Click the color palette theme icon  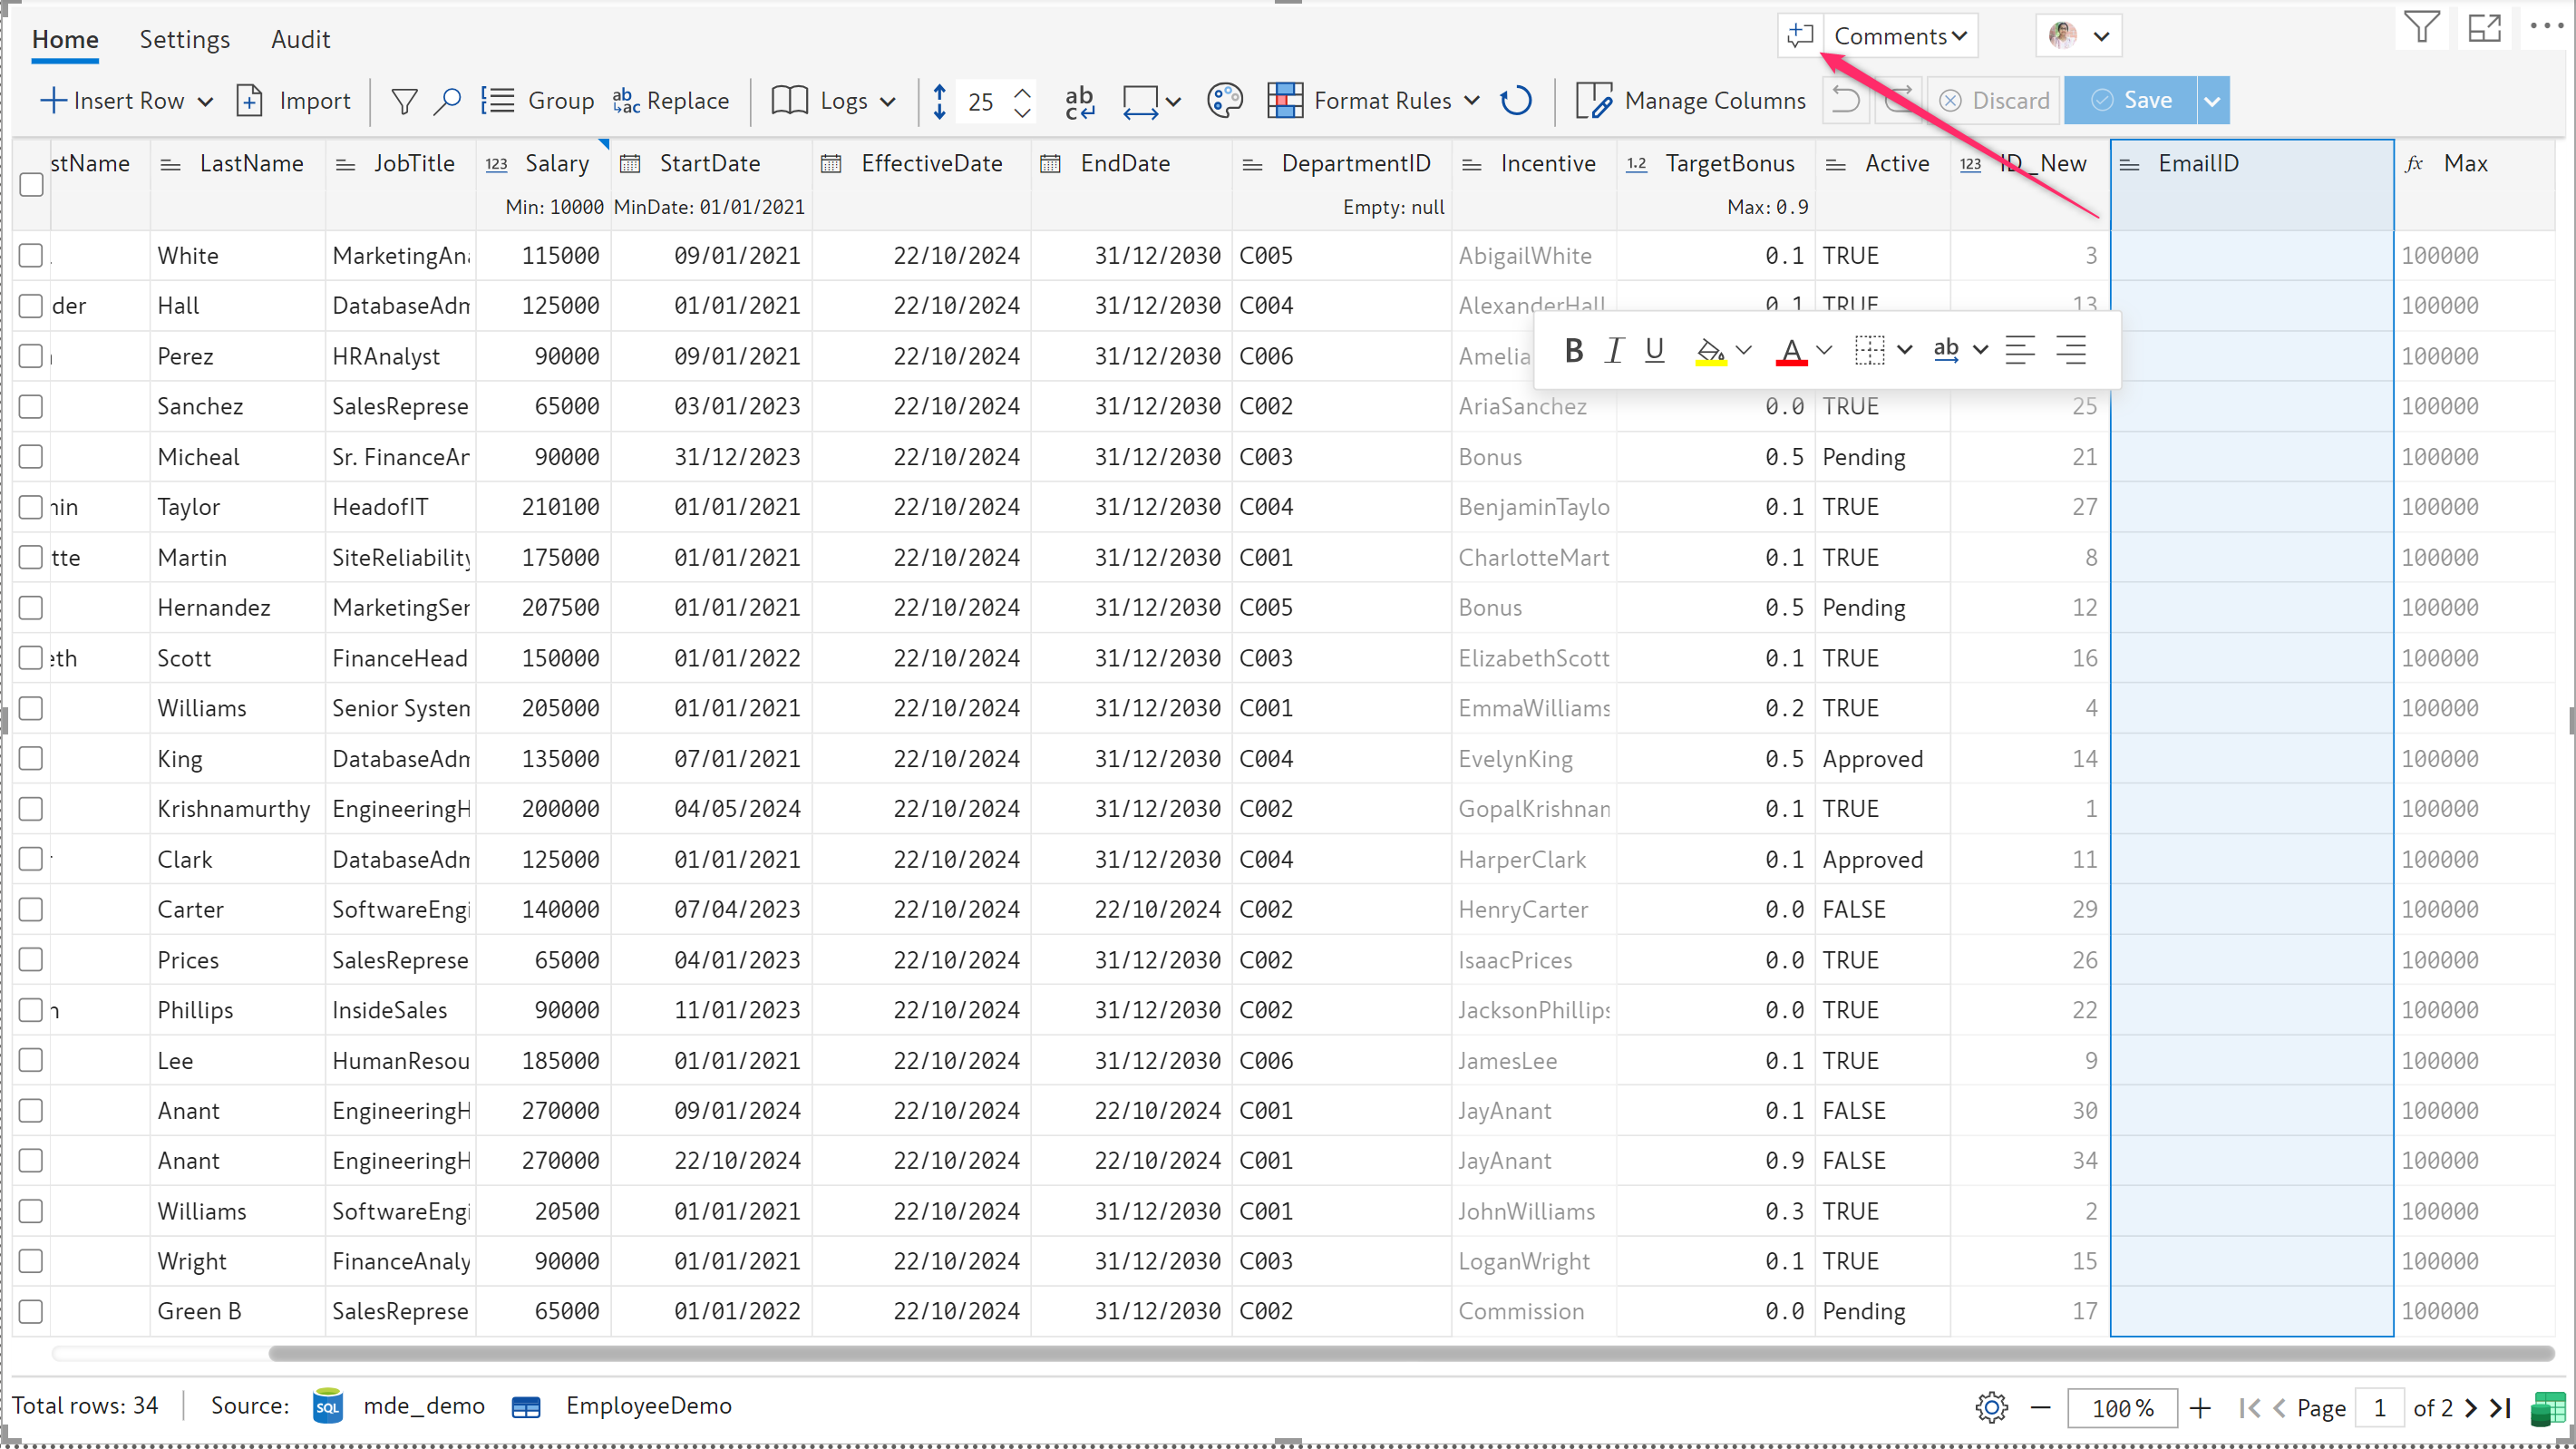pos(1224,101)
